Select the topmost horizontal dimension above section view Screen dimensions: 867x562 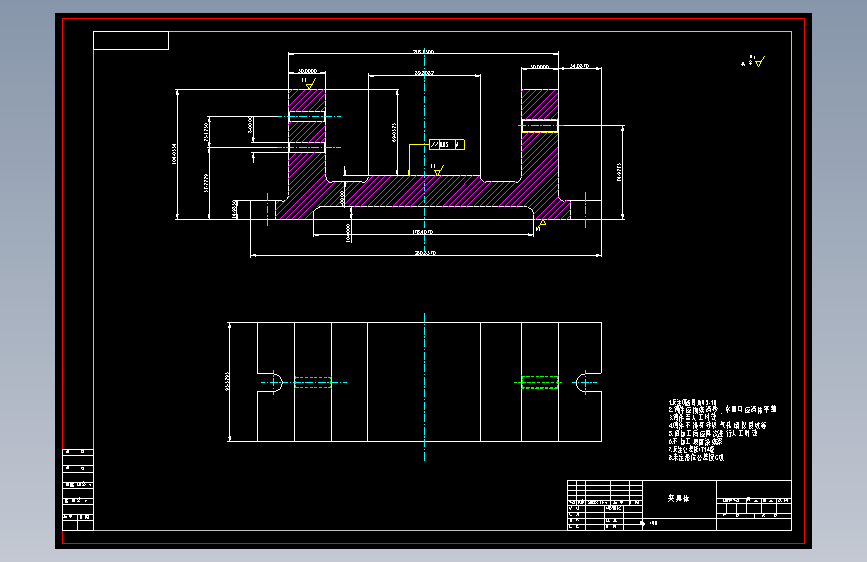point(423,53)
